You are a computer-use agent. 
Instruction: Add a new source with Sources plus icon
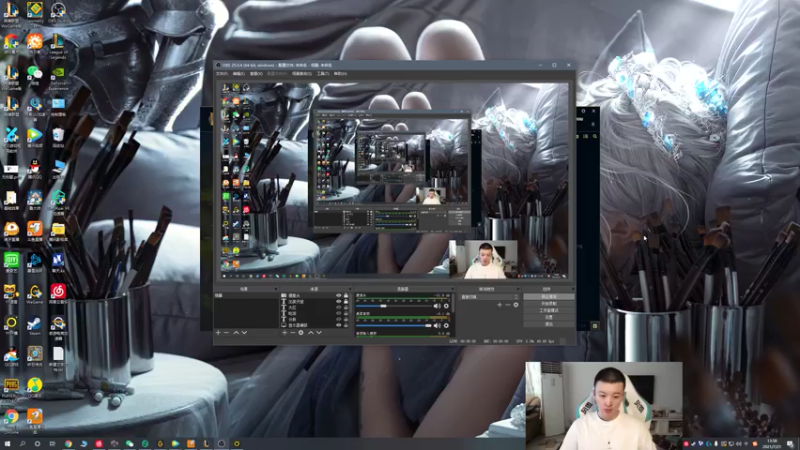[x=284, y=333]
